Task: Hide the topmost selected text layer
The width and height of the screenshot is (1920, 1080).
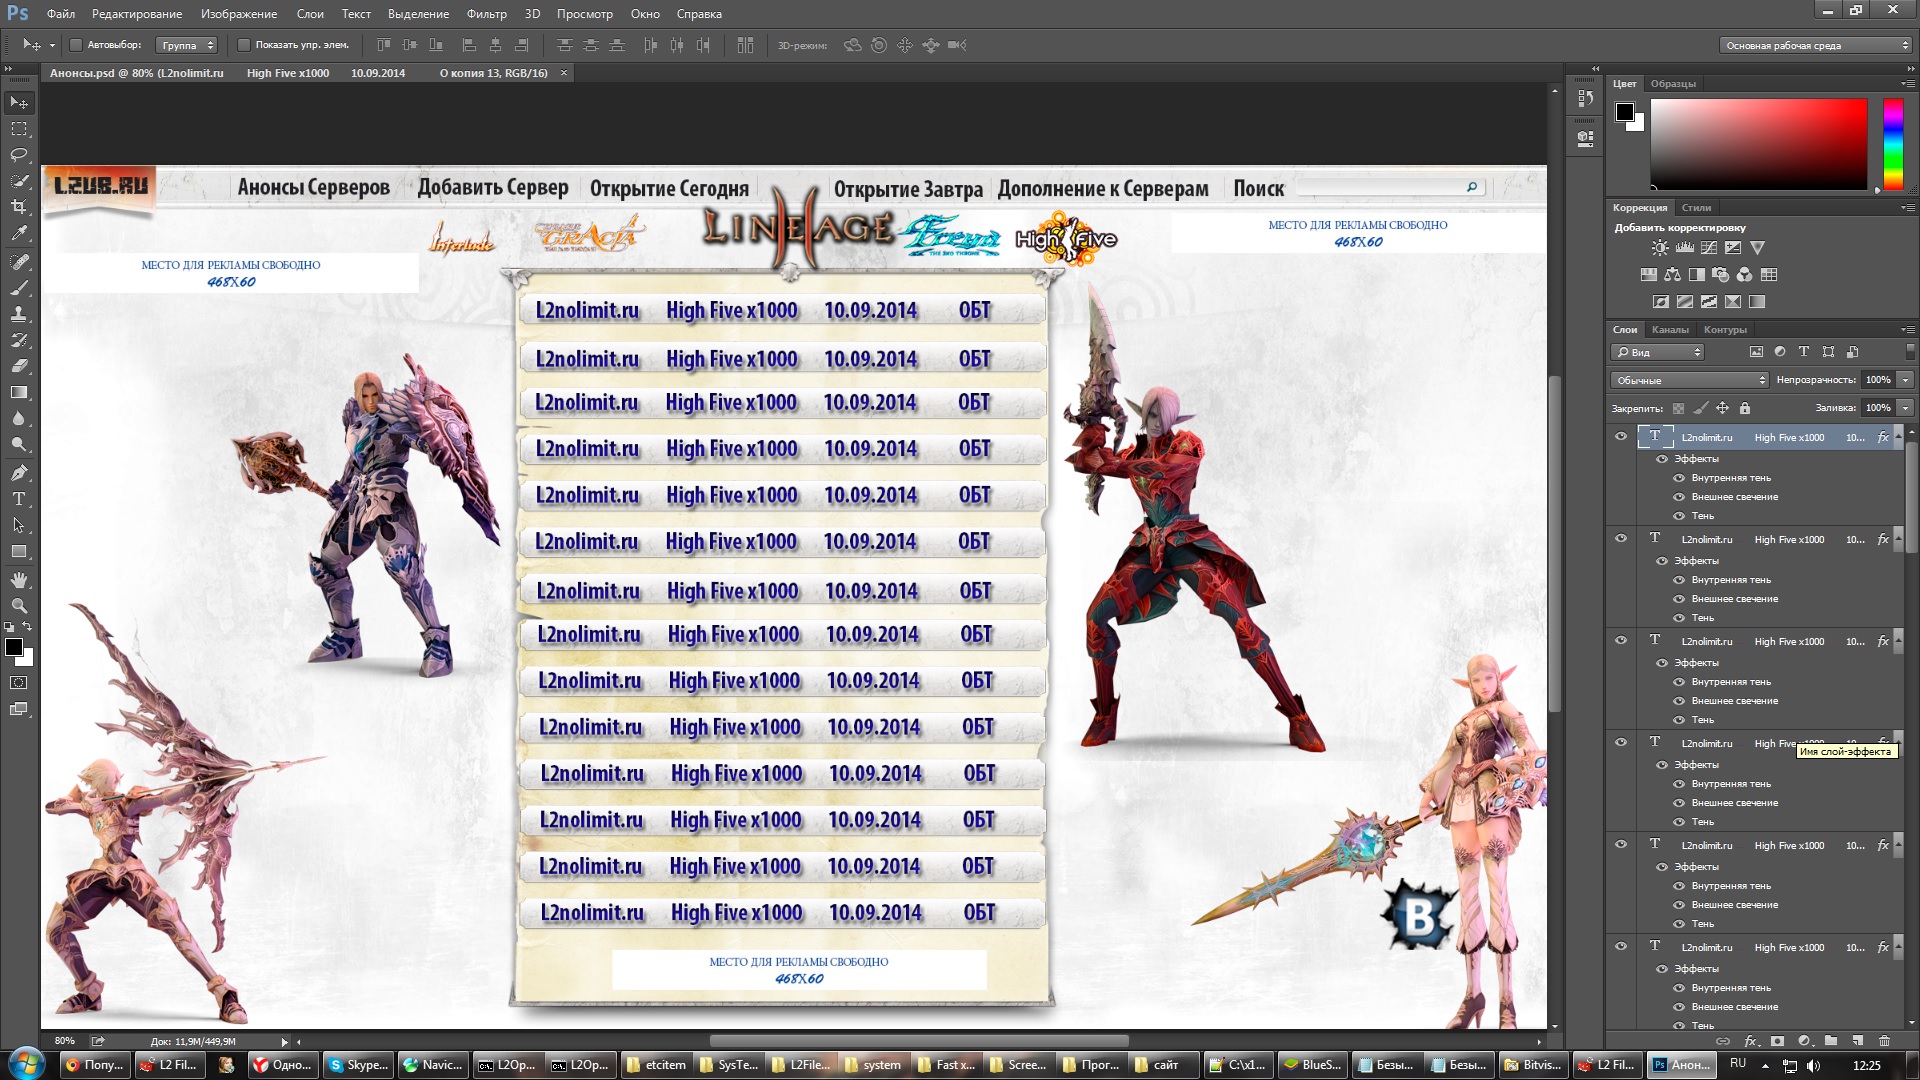Action: coord(1621,436)
